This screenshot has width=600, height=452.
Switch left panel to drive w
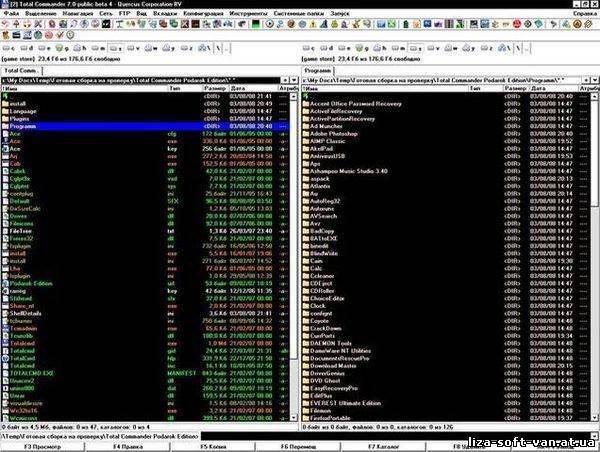(x=151, y=48)
